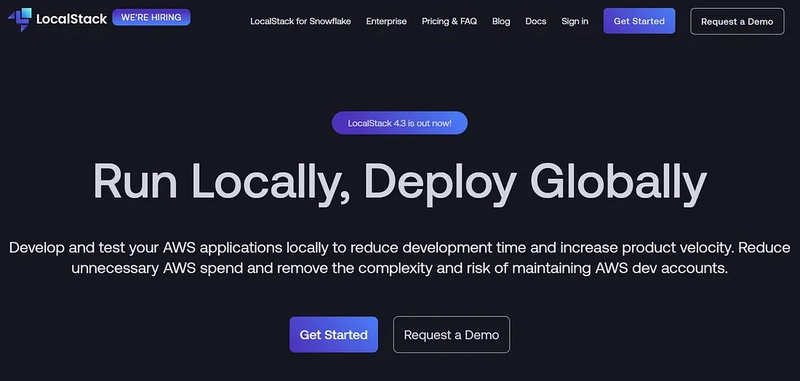Open Pricing & FAQ in navigation
Image resolution: width=800 pixels, height=381 pixels.
[449, 21]
